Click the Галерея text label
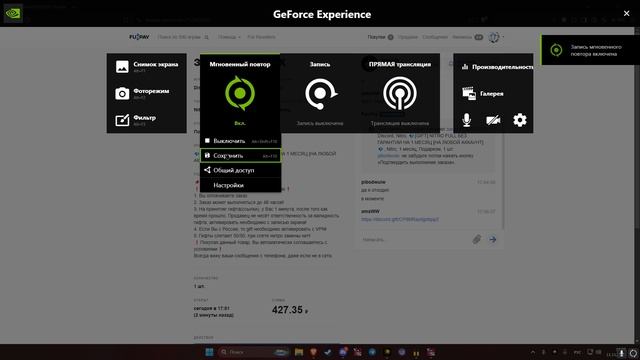640x360 pixels. click(491, 93)
